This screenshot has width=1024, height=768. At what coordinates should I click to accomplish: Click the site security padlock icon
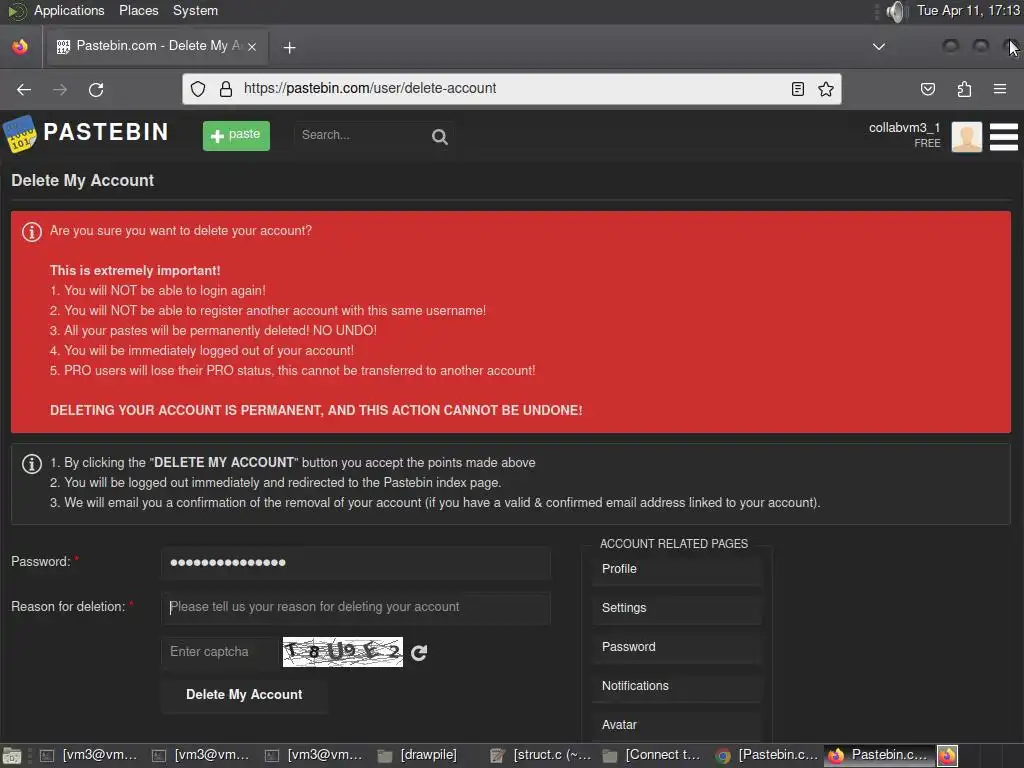tap(226, 89)
